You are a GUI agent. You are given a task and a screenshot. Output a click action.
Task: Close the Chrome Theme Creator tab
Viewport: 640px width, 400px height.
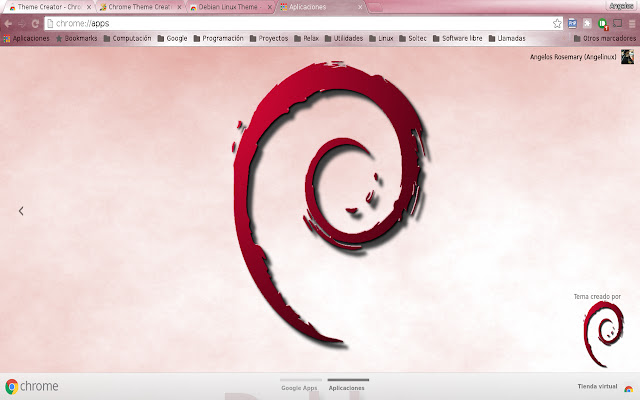click(x=179, y=7)
